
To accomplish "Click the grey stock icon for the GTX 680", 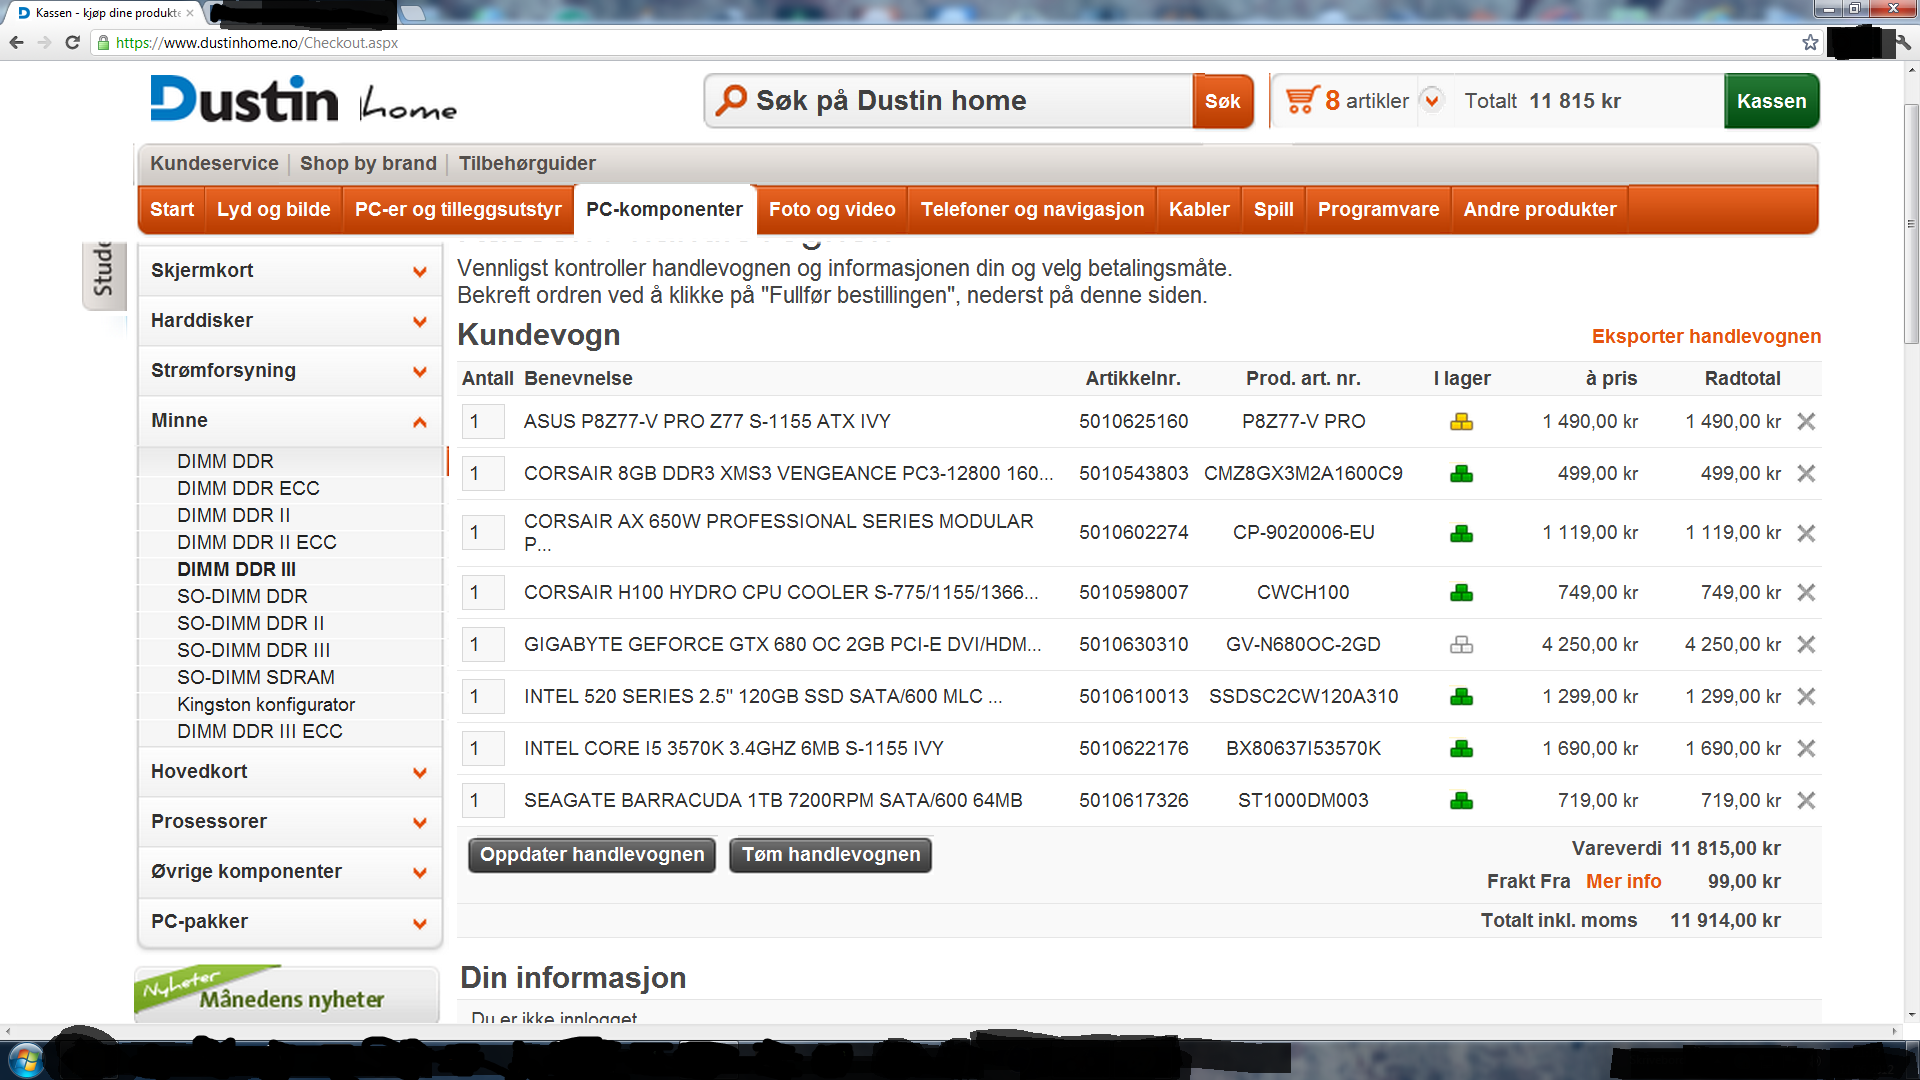I will (x=1461, y=645).
